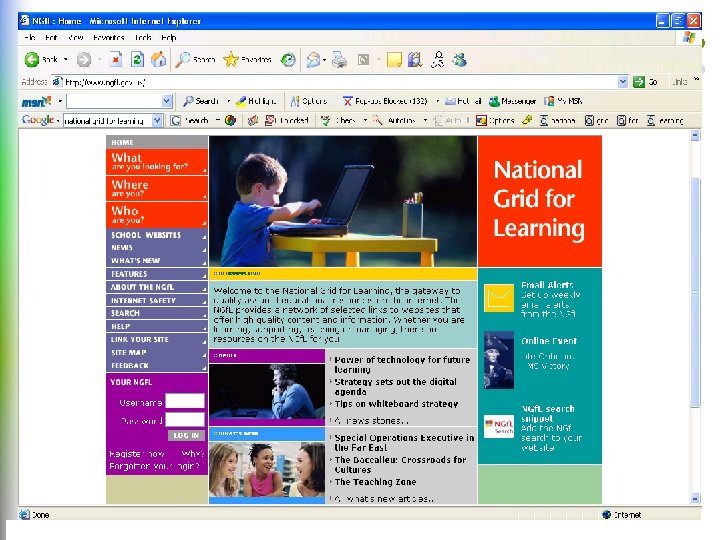Print the page with printer icon
This screenshot has height=540, width=720.
(340, 59)
